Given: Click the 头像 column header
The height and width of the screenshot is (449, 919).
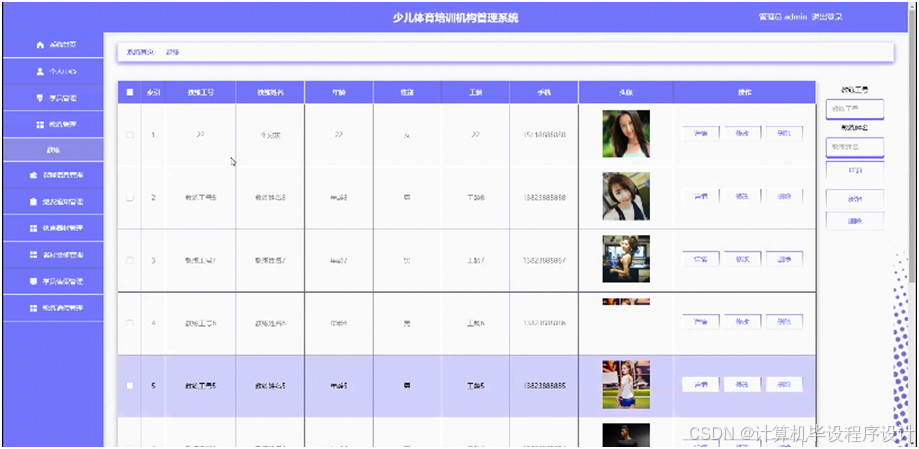Looking at the screenshot, I should pyautogui.click(x=626, y=92).
